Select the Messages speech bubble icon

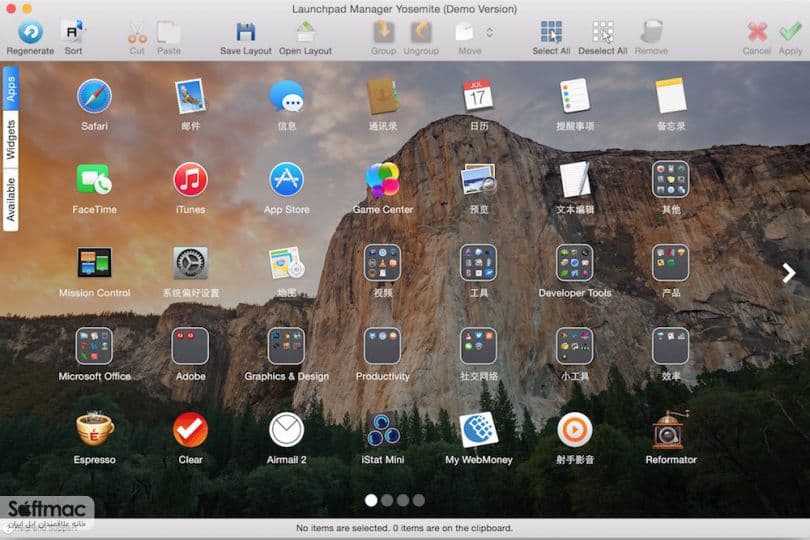pyautogui.click(x=287, y=96)
